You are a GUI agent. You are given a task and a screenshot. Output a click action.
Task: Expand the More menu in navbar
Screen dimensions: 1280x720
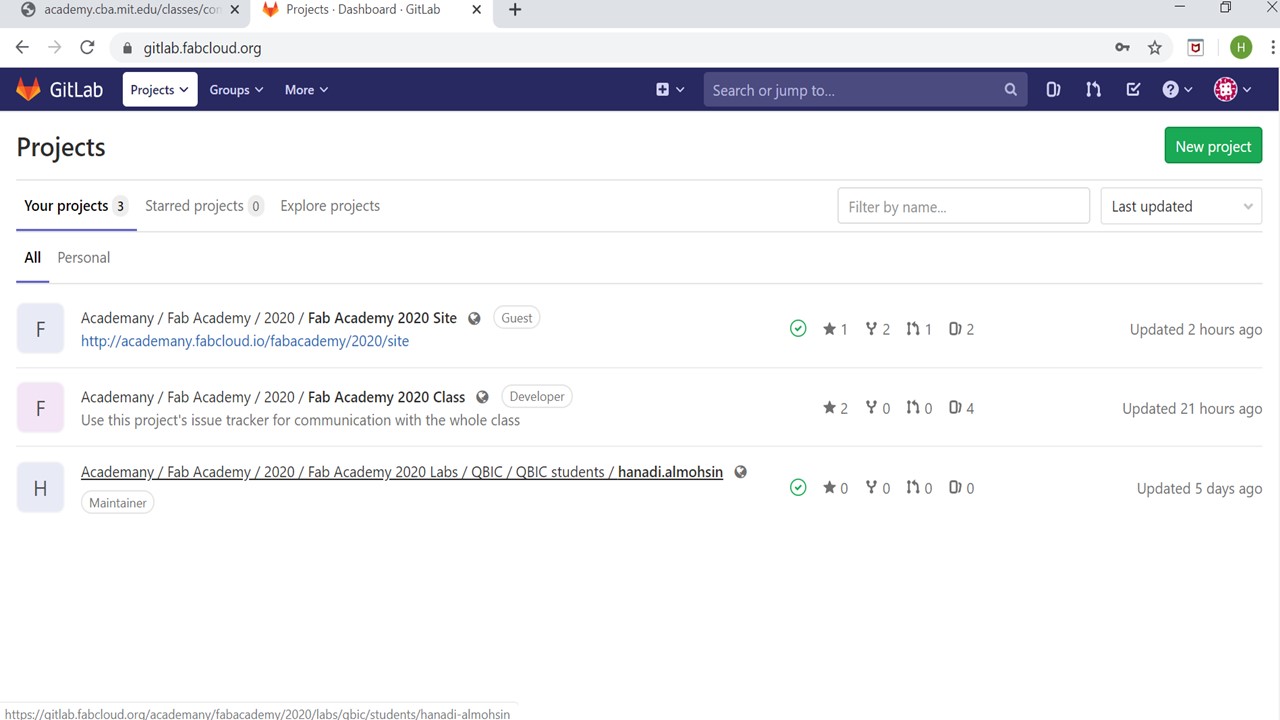[x=306, y=90]
